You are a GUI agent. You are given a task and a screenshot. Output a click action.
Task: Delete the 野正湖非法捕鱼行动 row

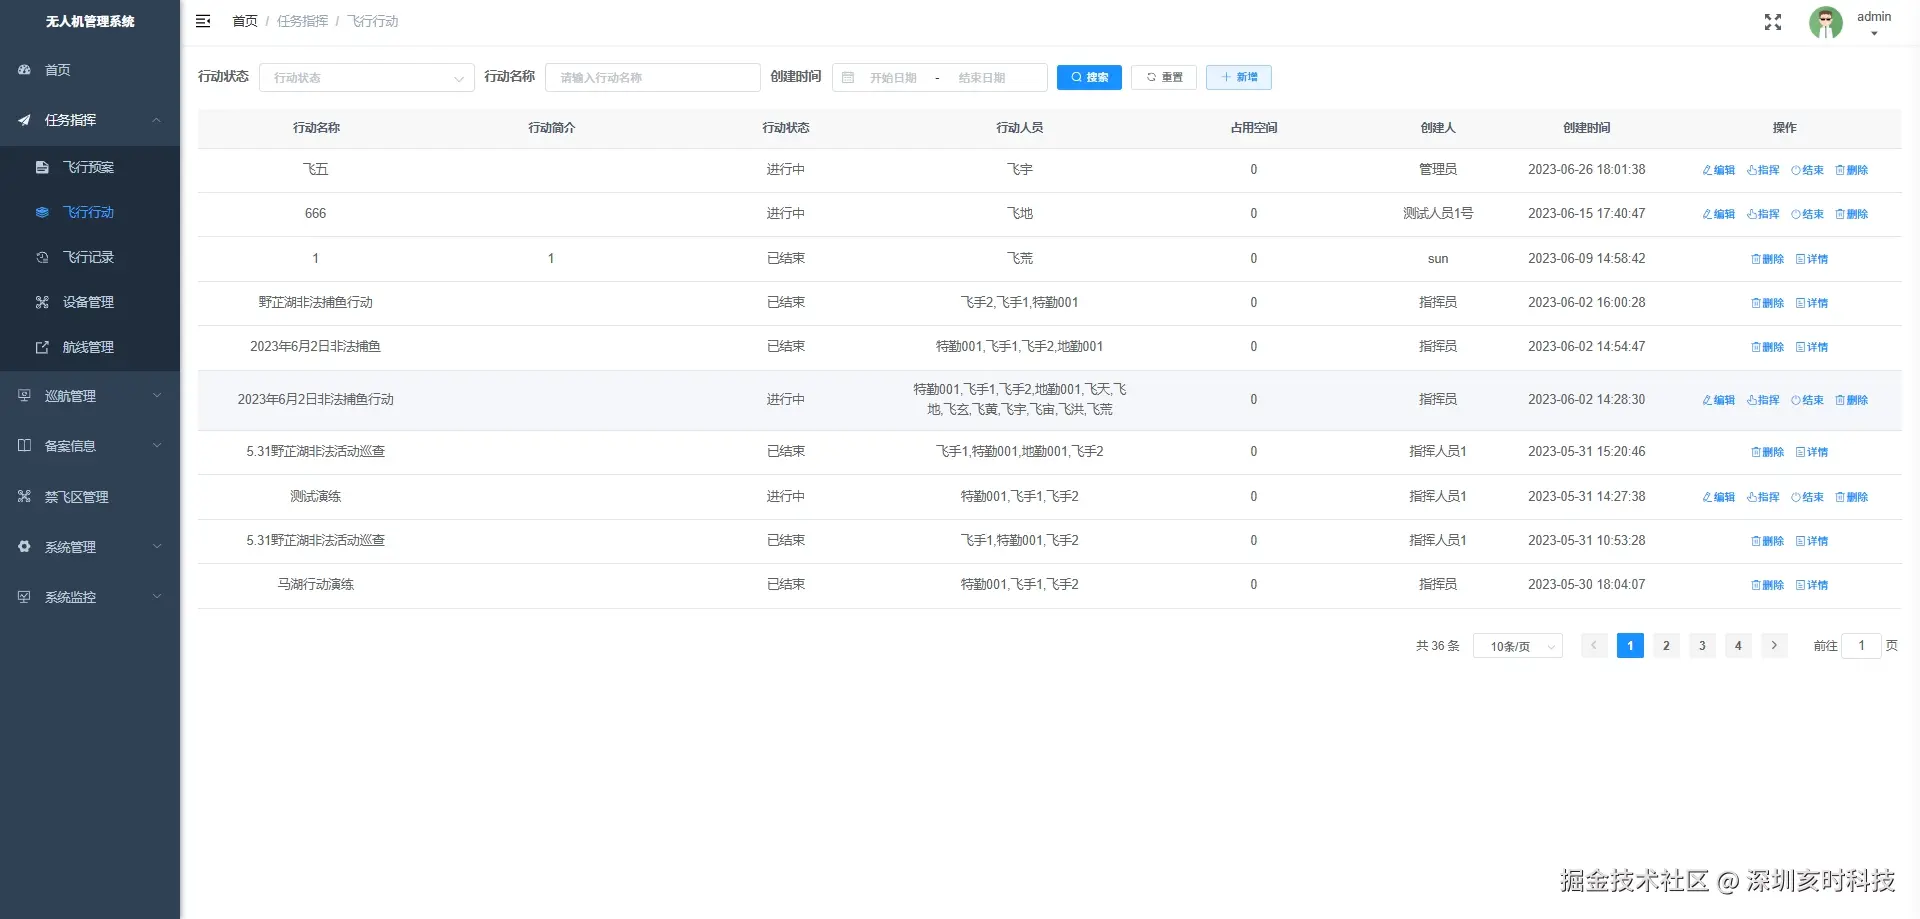(x=1767, y=303)
